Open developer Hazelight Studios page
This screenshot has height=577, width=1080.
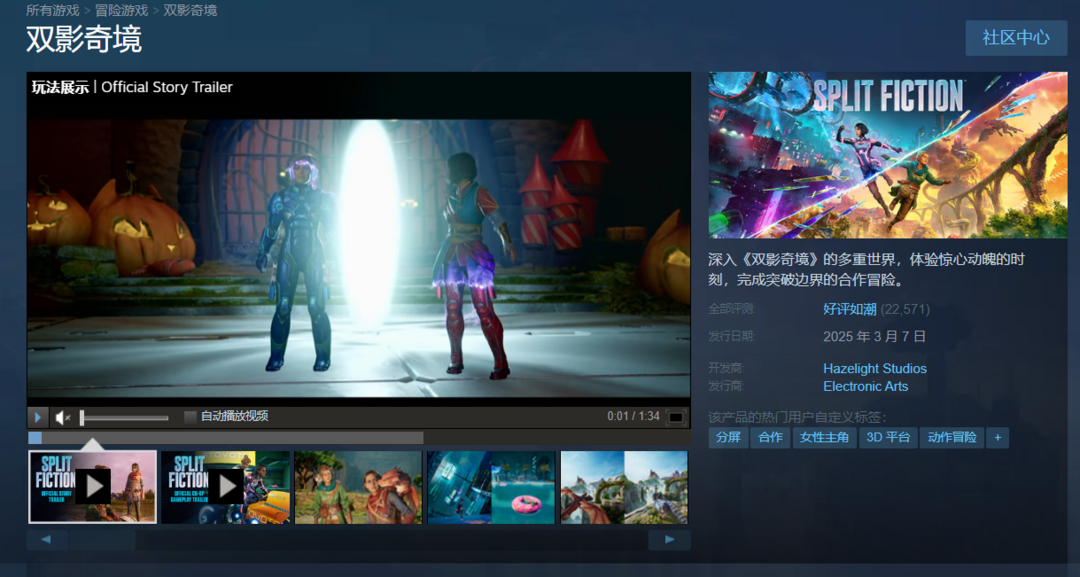tap(875, 368)
